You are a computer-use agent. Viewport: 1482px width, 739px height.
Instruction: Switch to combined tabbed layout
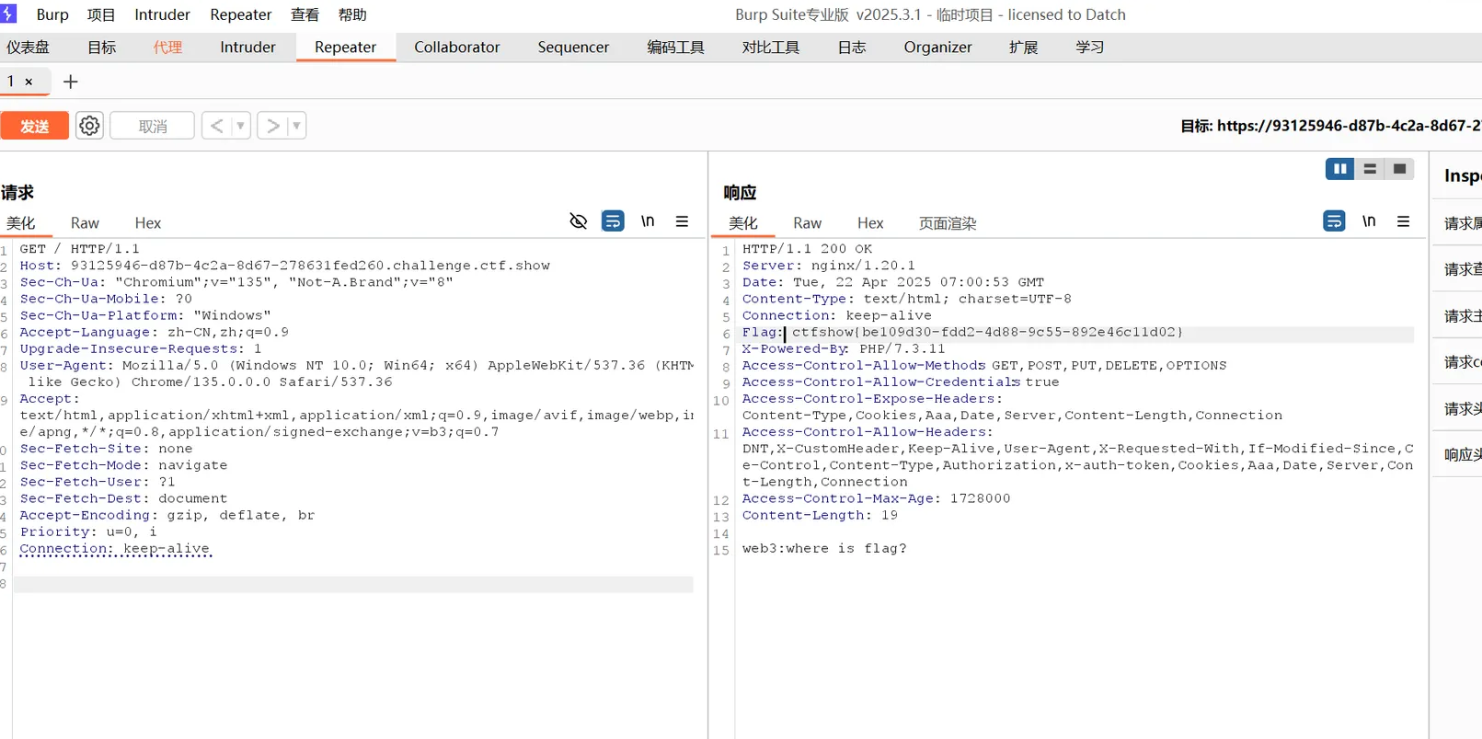click(1400, 169)
